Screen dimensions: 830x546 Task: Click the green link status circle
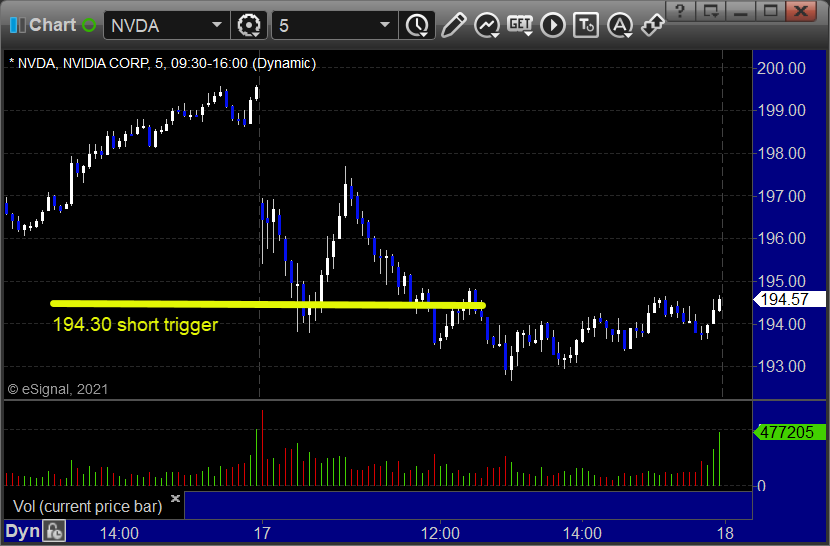[x=89, y=25]
